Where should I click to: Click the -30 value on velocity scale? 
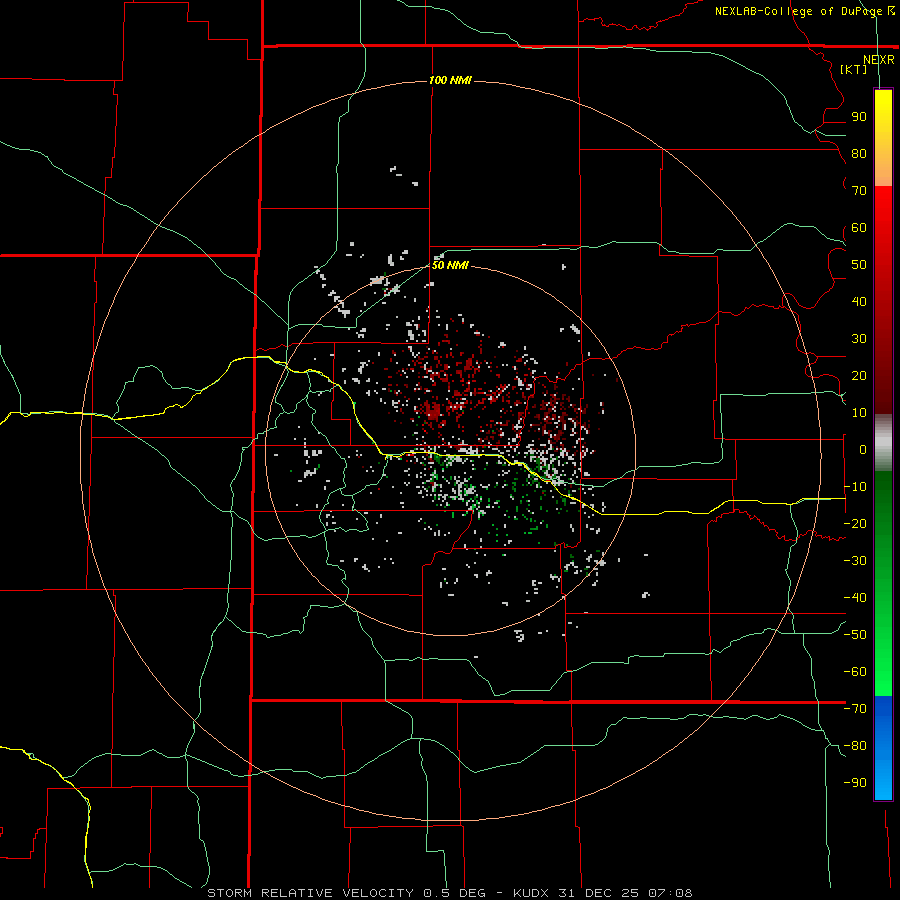pyautogui.click(x=855, y=561)
